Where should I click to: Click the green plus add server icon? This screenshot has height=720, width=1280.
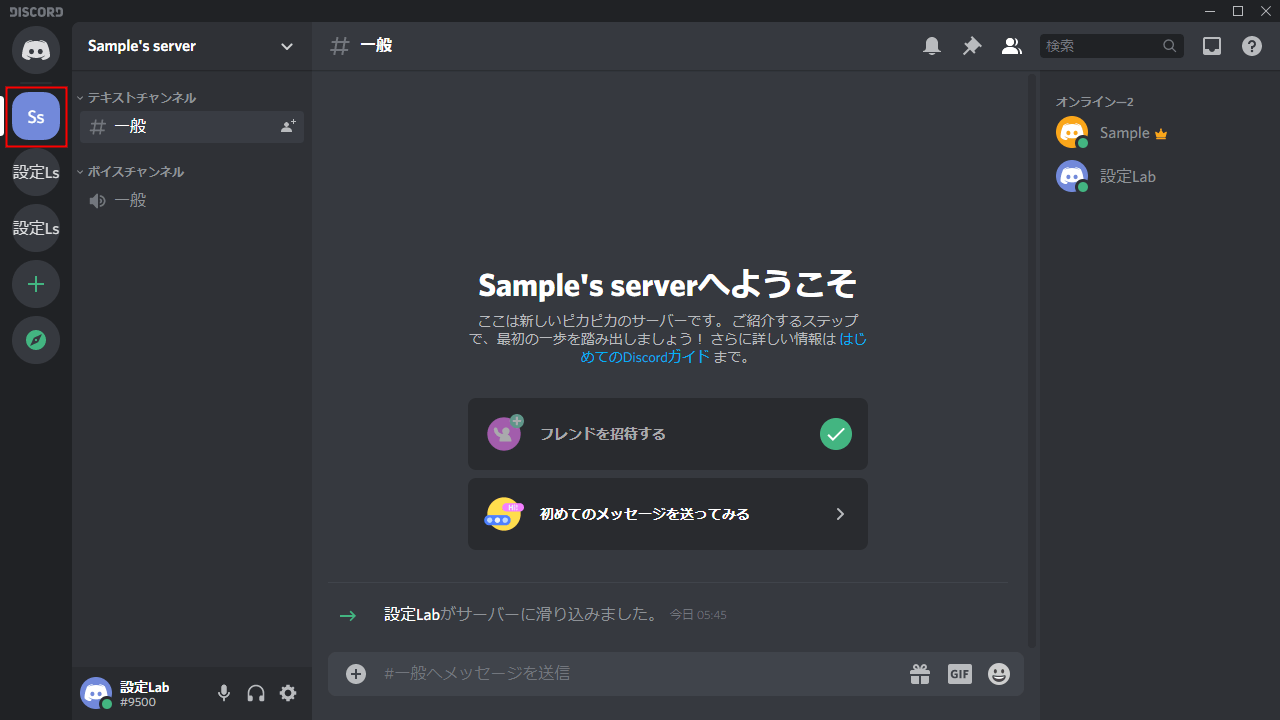[36, 284]
